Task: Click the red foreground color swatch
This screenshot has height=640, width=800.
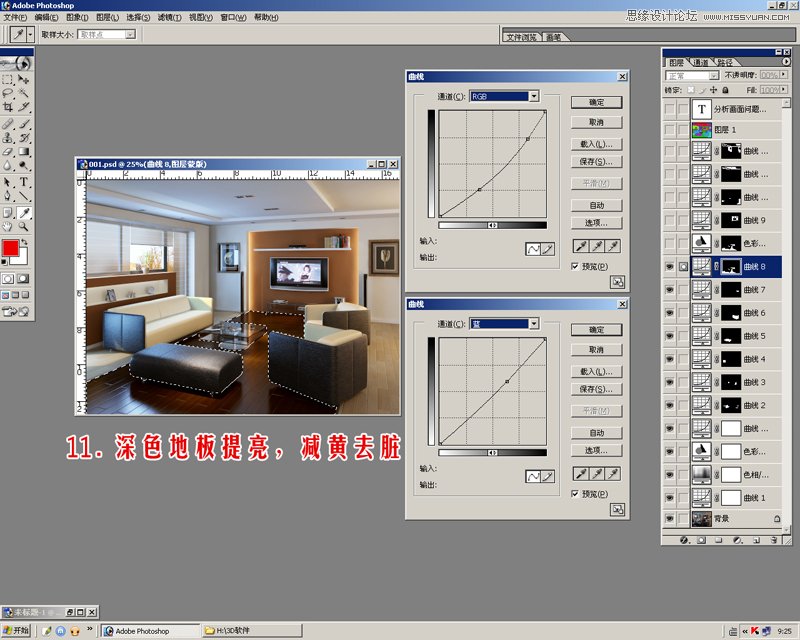Action: pos(10,248)
